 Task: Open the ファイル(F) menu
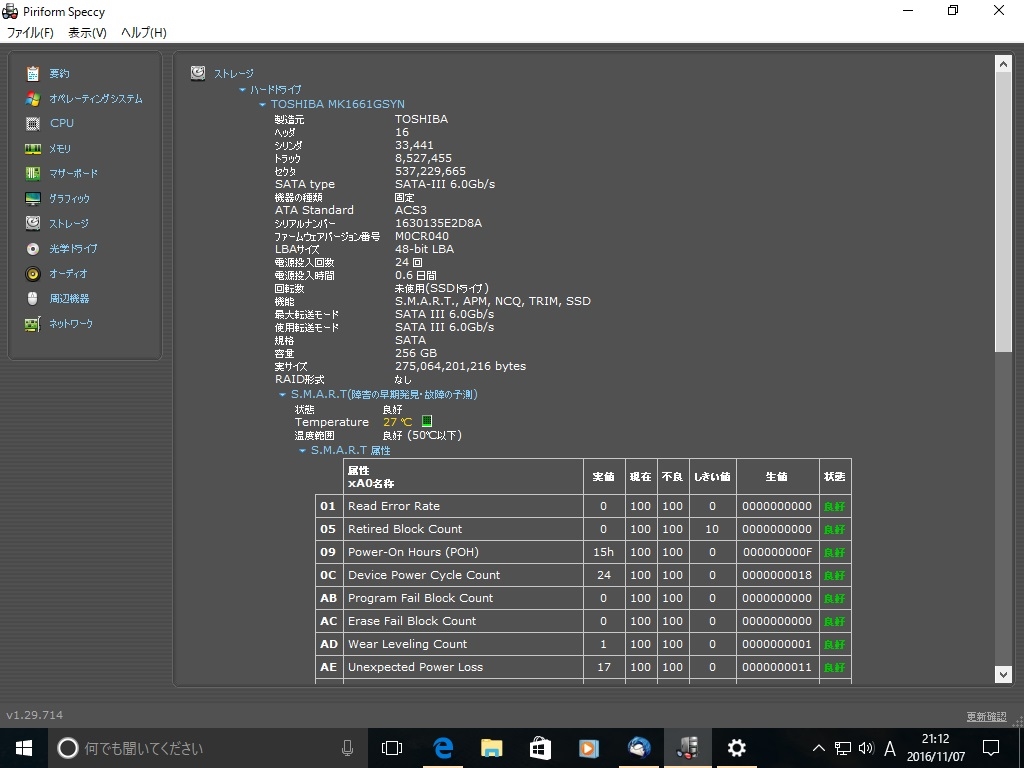[x=30, y=33]
